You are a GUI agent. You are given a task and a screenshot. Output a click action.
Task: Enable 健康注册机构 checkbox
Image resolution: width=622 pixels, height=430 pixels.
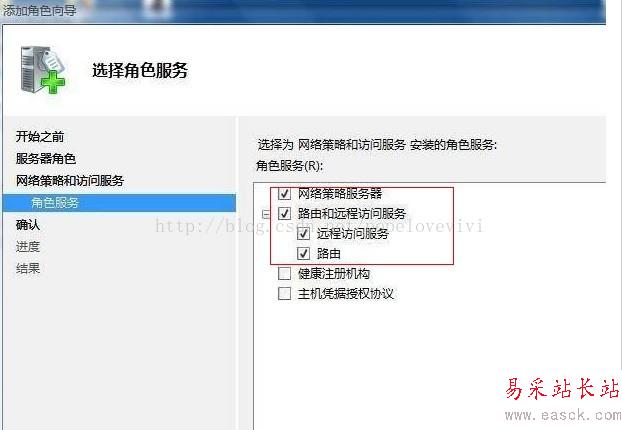coord(284,273)
